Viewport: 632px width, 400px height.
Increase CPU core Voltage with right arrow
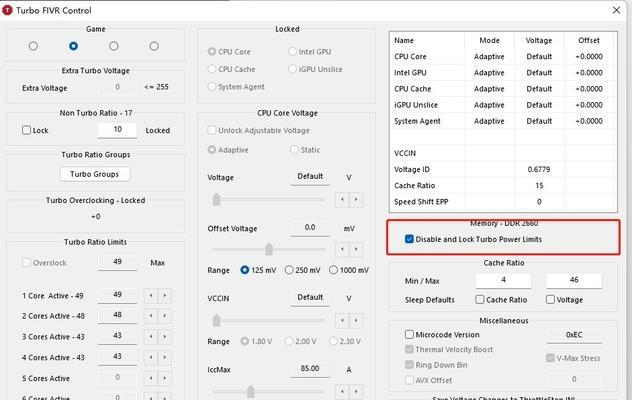point(356,200)
